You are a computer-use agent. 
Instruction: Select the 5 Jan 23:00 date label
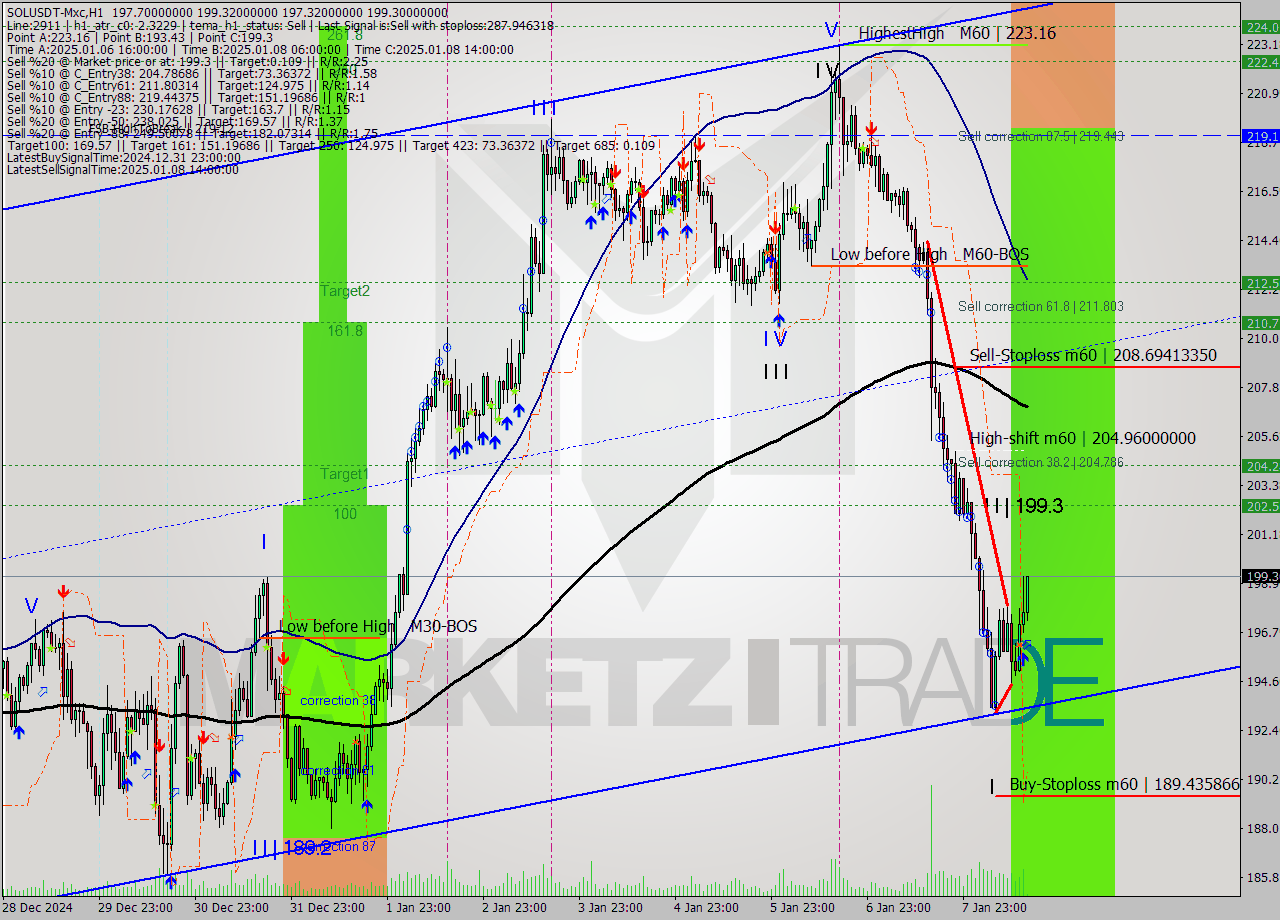pyautogui.click(x=801, y=907)
